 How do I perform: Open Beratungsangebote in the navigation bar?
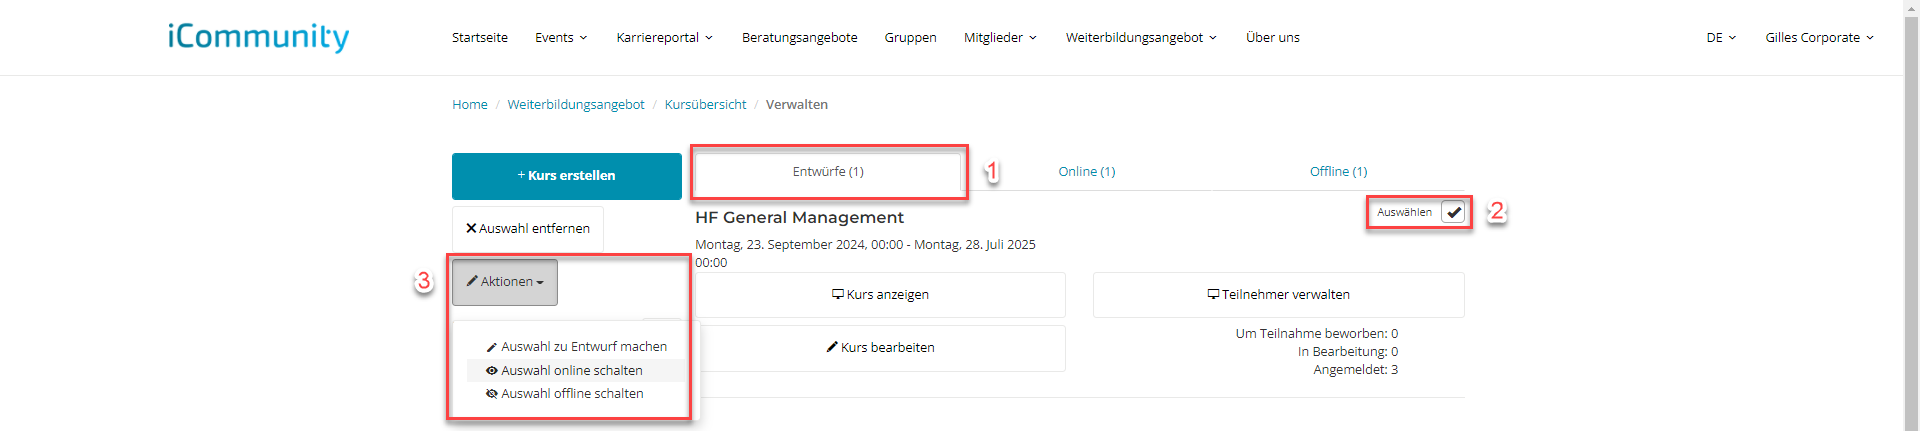point(800,37)
